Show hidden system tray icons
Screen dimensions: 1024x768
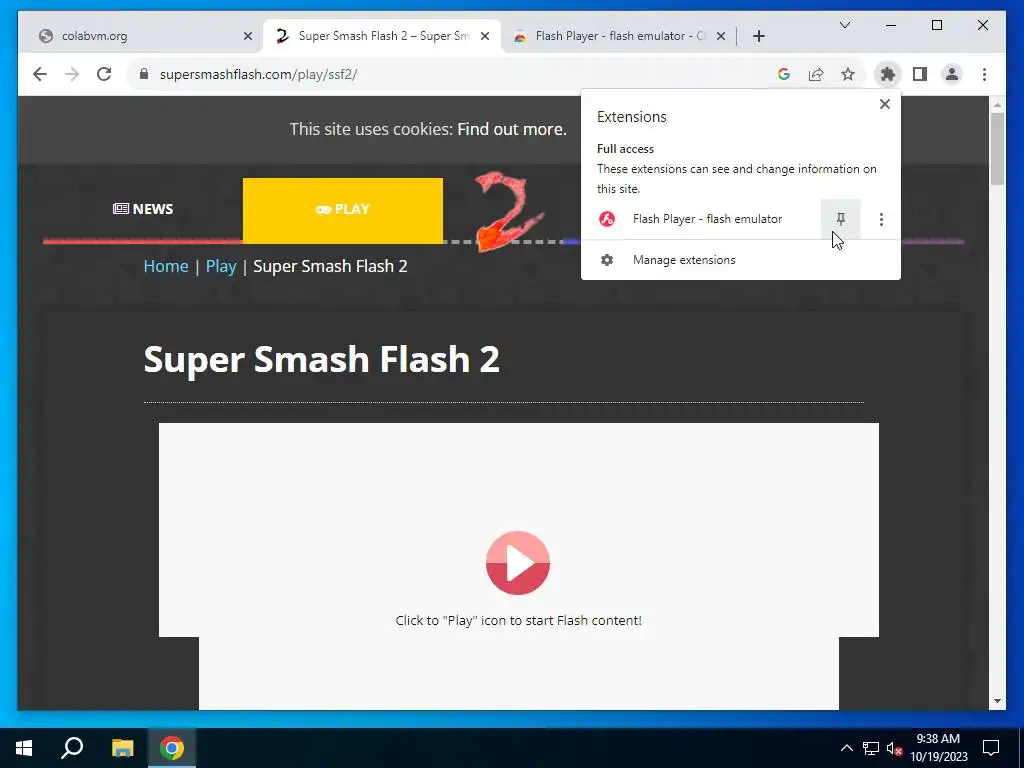pos(846,748)
